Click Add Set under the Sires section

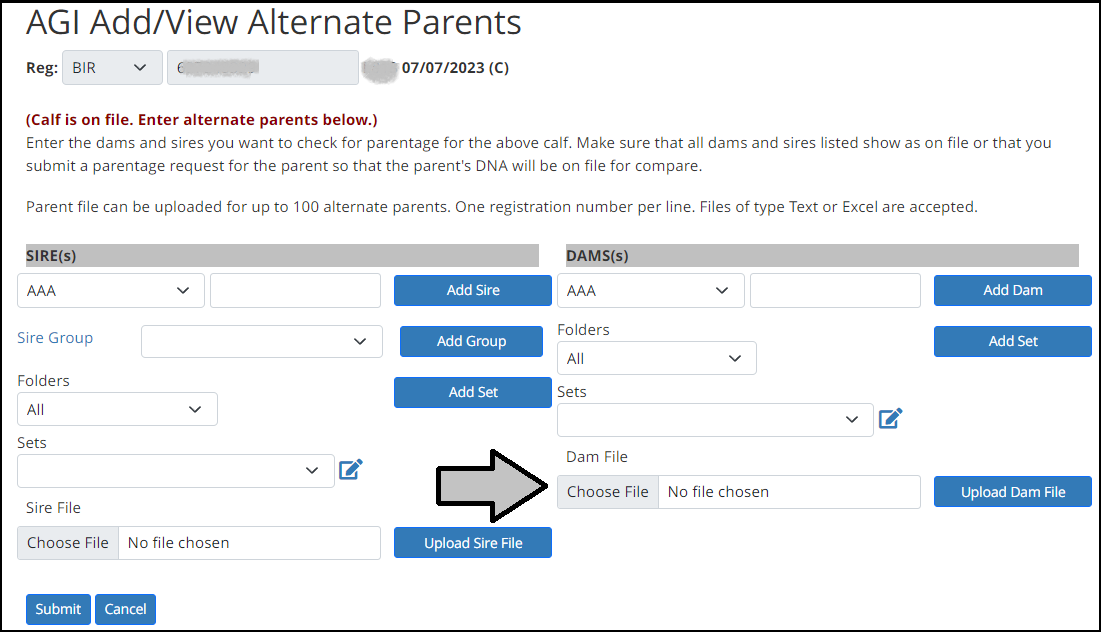473,392
